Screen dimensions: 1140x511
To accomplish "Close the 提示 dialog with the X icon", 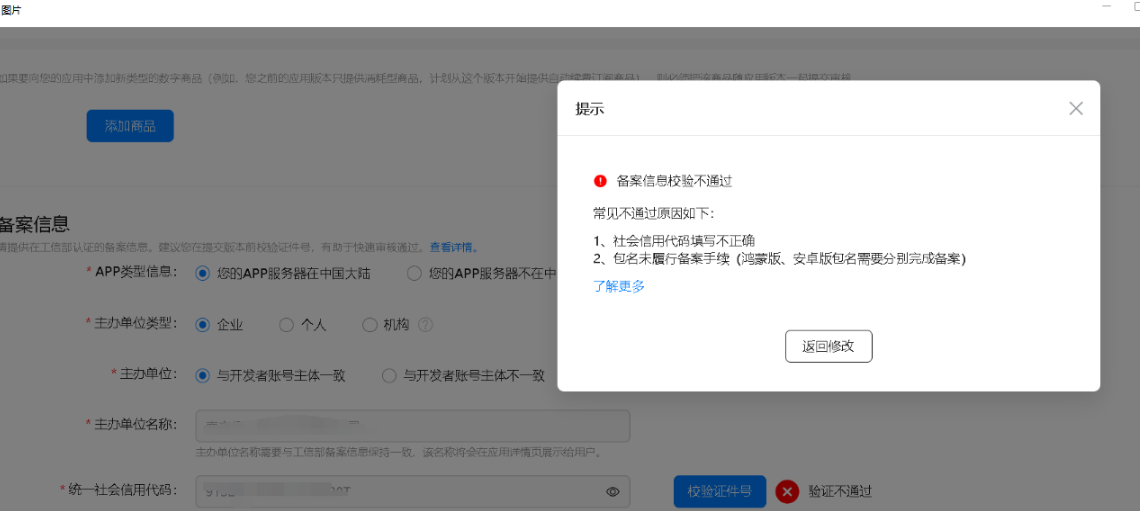I will point(1075,108).
